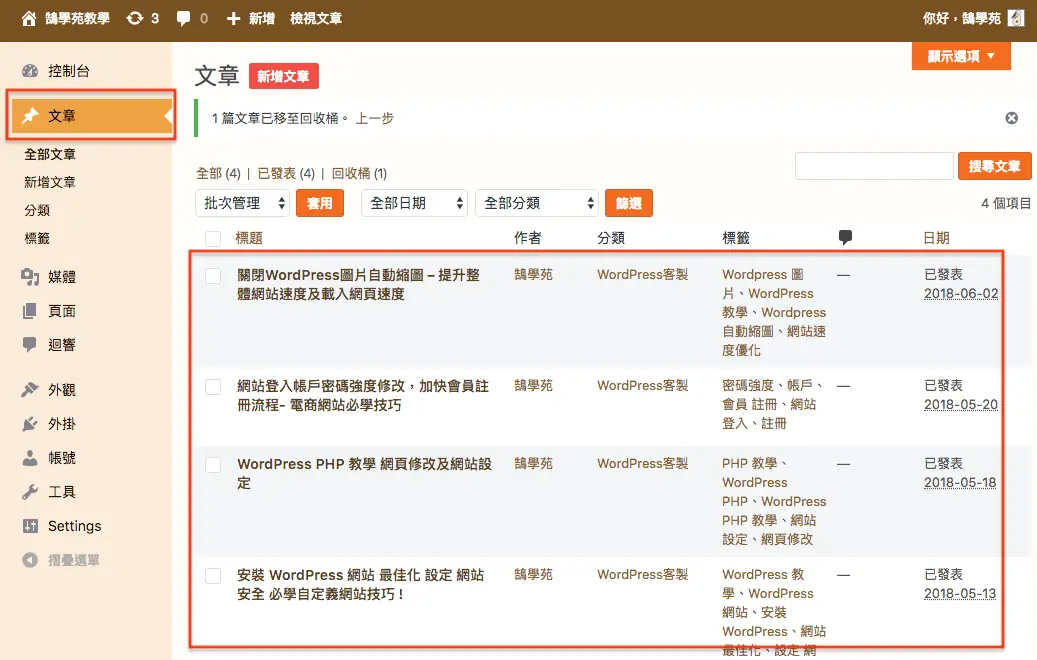Click the 4 個項目 item count text

tap(1005, 203)
